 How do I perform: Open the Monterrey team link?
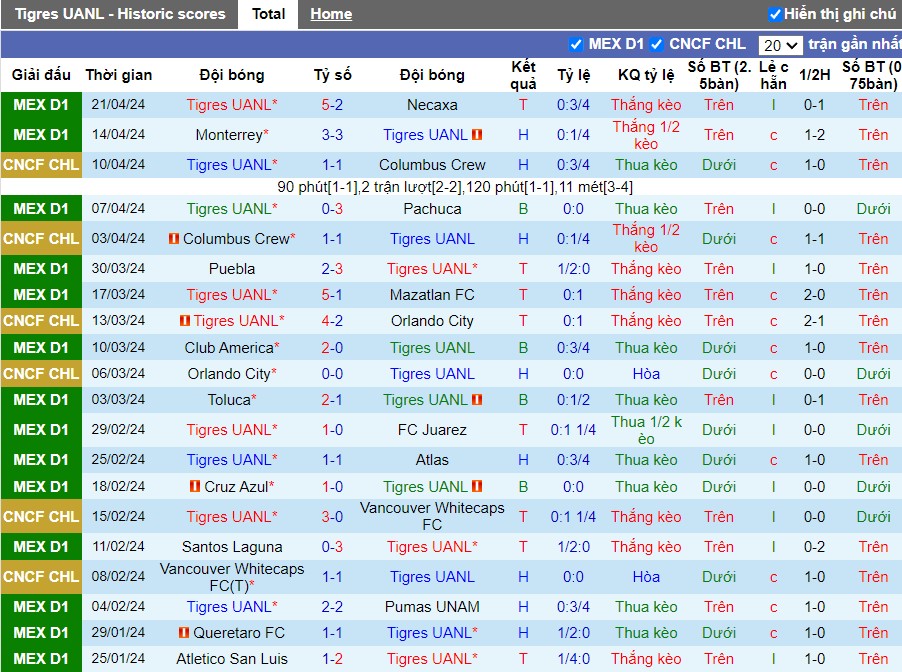point(229,135)
